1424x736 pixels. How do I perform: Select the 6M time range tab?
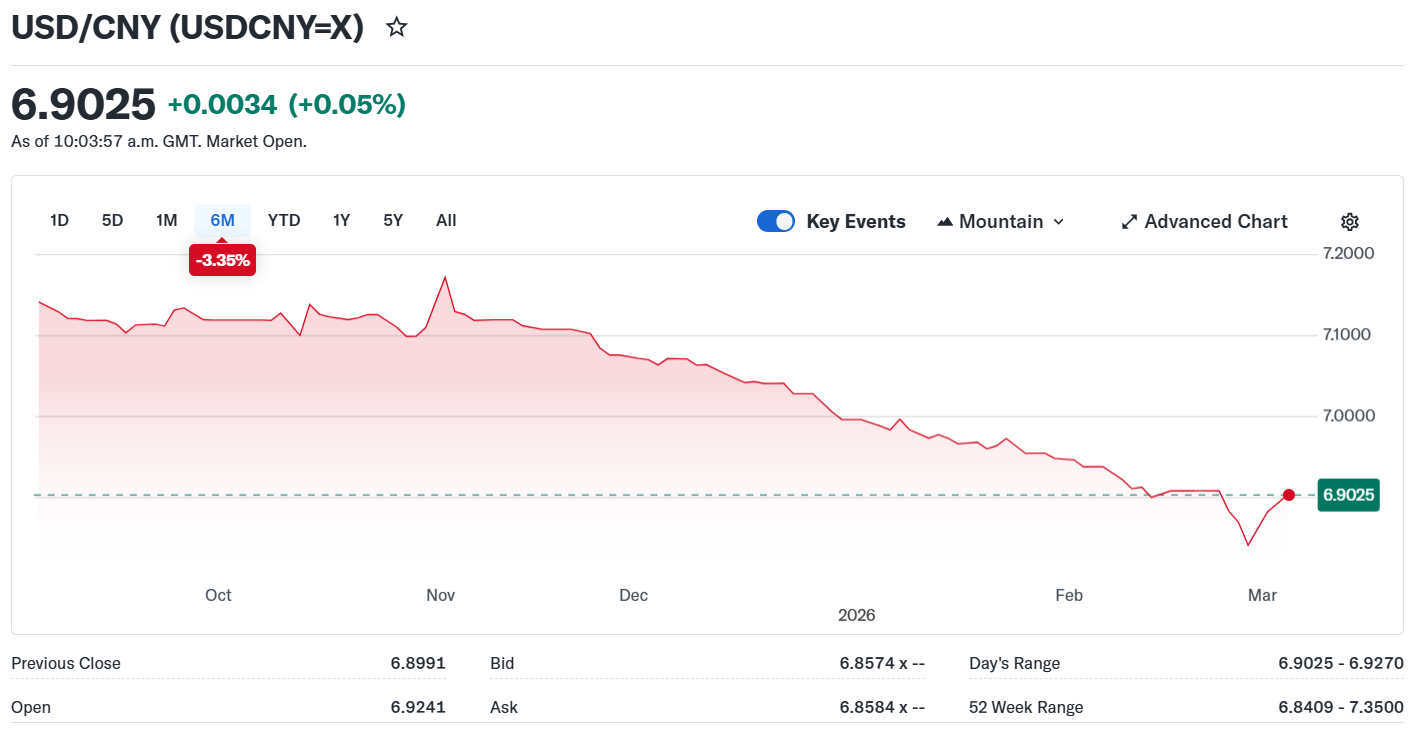coord(222,220)
